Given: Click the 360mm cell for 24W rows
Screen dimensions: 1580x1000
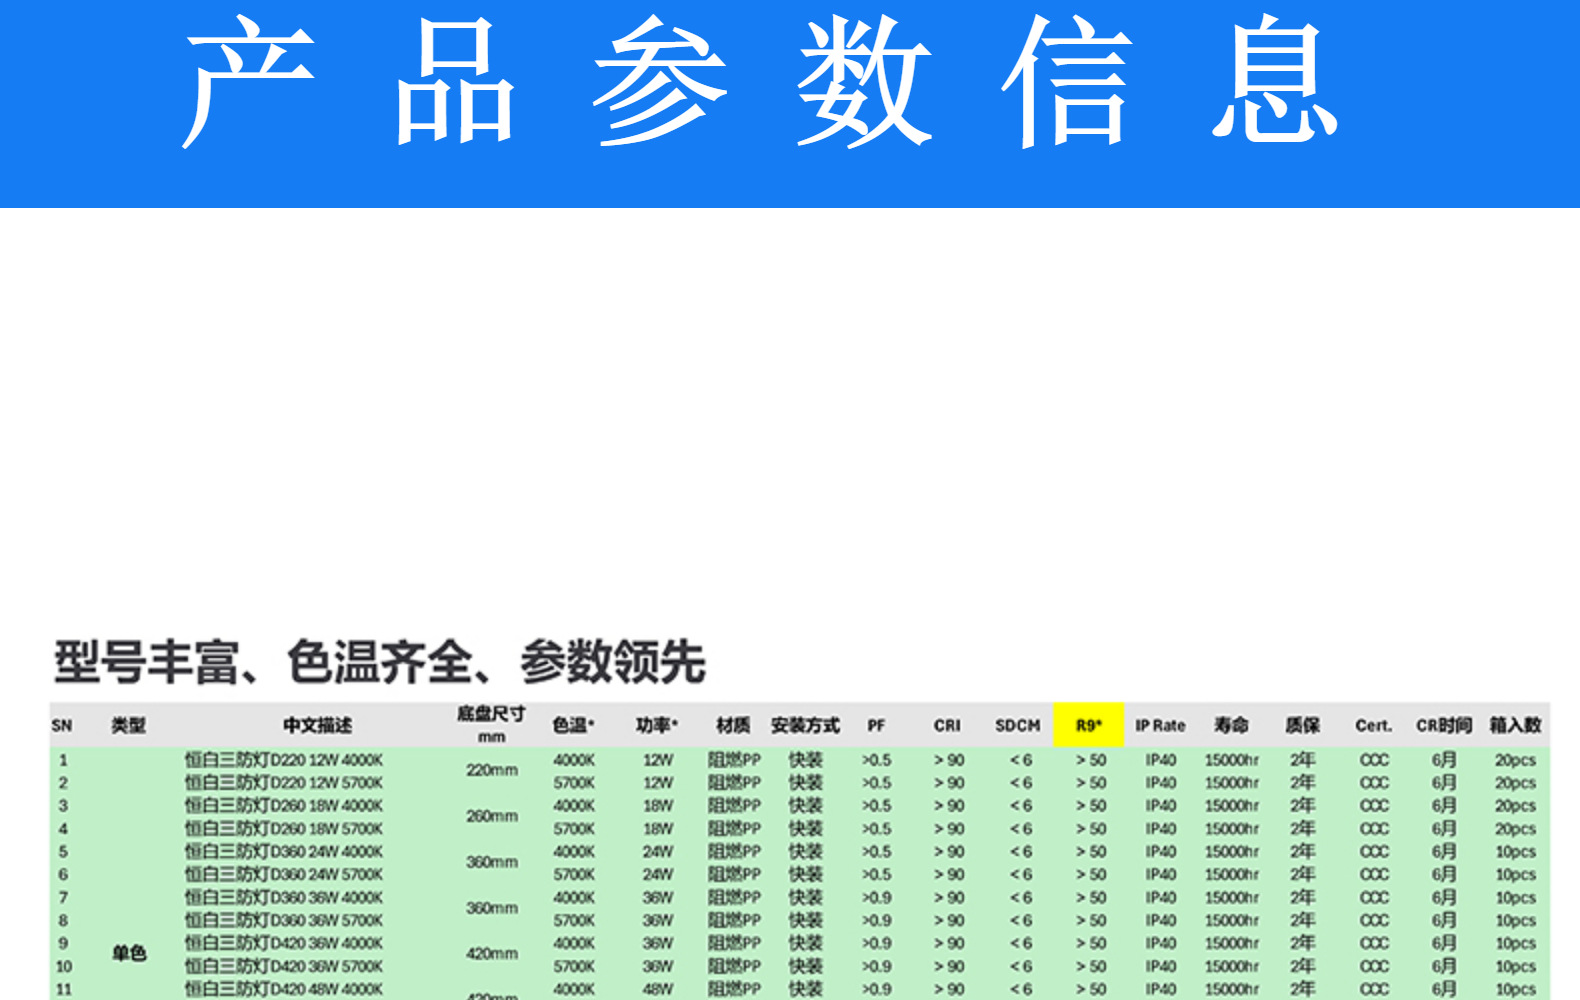Looking at the screenshot, I should point(491,863).
